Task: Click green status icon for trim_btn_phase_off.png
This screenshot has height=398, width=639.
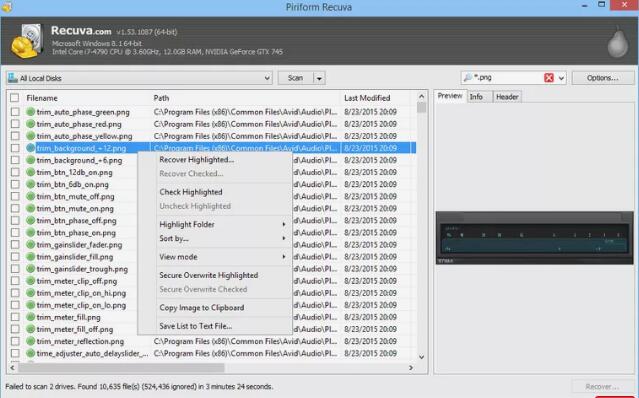Action: (30, 220)
